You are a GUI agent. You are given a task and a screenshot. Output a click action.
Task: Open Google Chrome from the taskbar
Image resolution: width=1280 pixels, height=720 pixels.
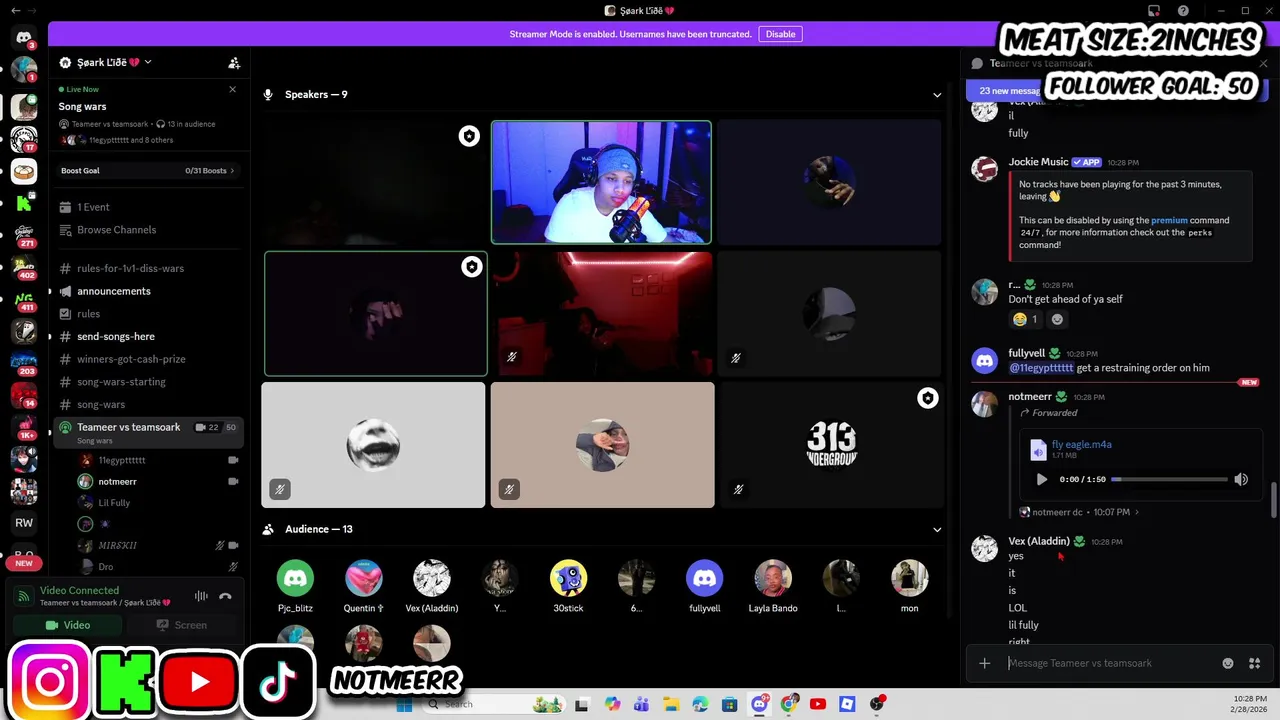click(789, 704)
